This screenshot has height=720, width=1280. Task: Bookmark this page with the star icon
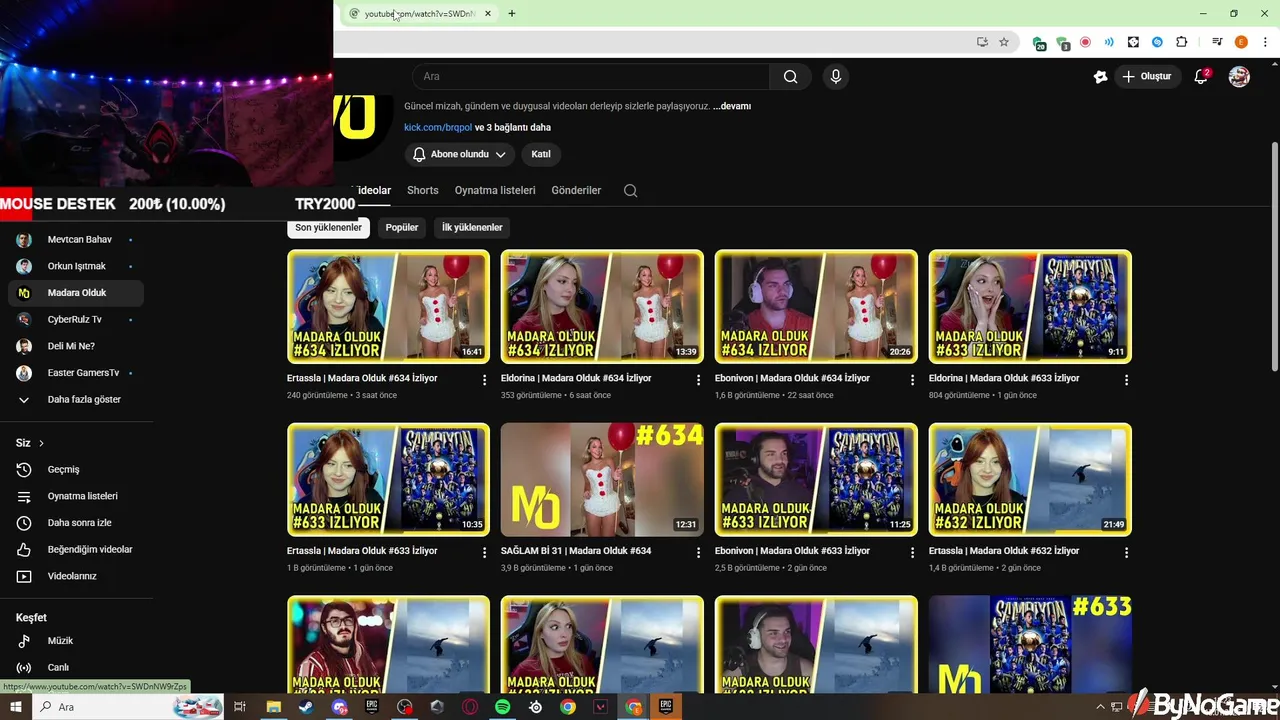point(1004,42)
